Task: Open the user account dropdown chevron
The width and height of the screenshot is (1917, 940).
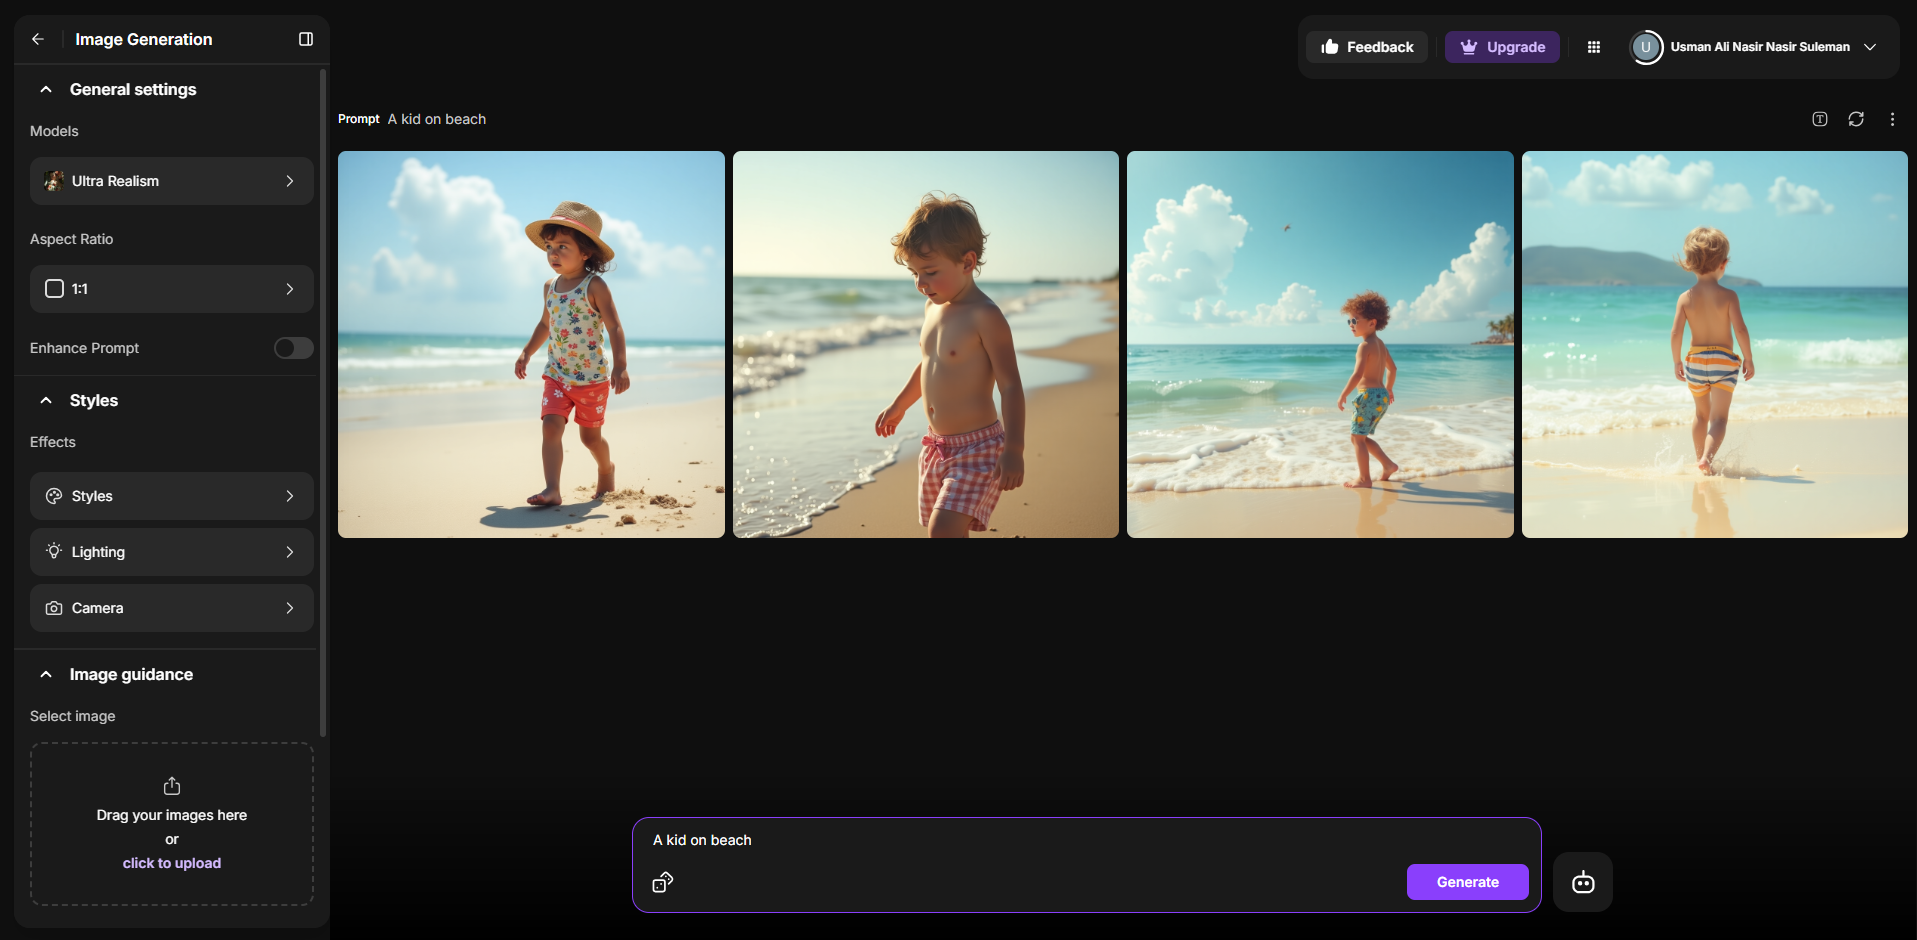Action: (1870, 47)
